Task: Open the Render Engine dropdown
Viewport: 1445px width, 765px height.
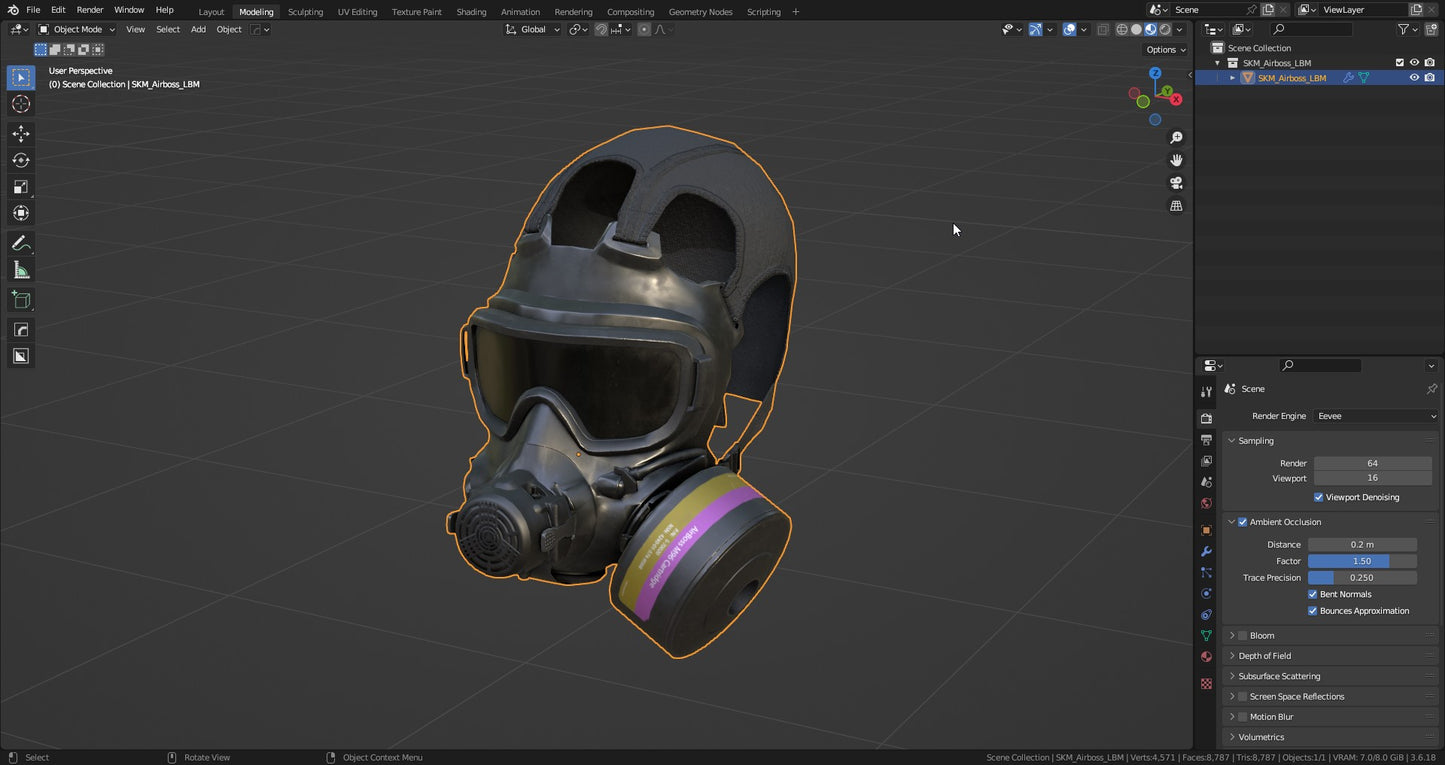Action: 1376,416
